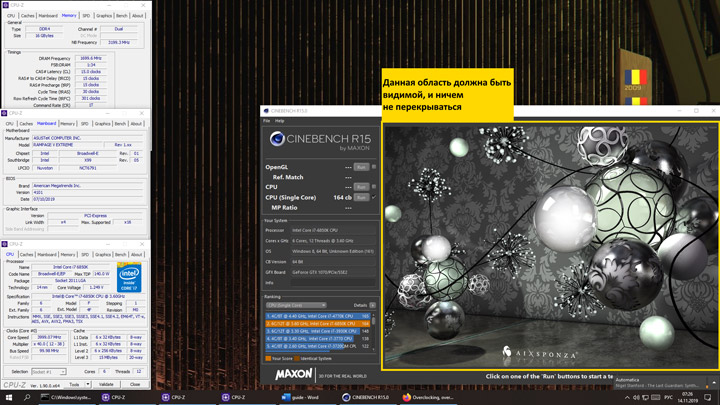The width and height of the screenshot is (720, 405).
Task: Open the Socket #1 Selection dropdown
Action: point(49,371)
